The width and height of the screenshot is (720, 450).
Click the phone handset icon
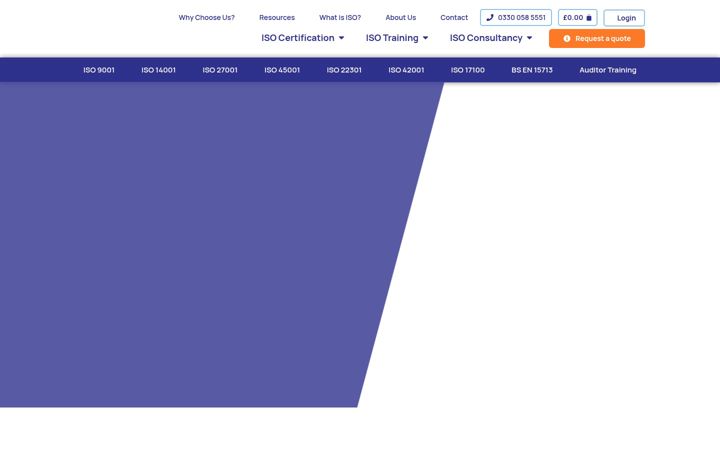489,17
